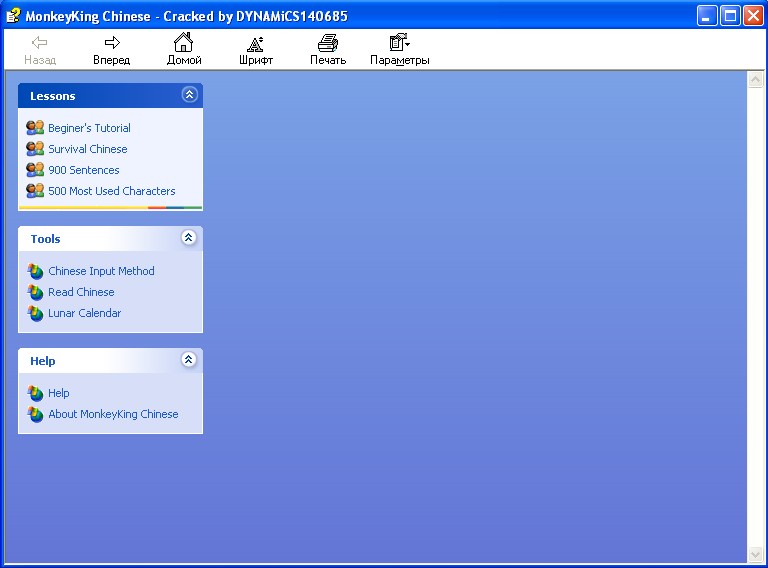Open the Help link in the Help panel

(59, 393)
